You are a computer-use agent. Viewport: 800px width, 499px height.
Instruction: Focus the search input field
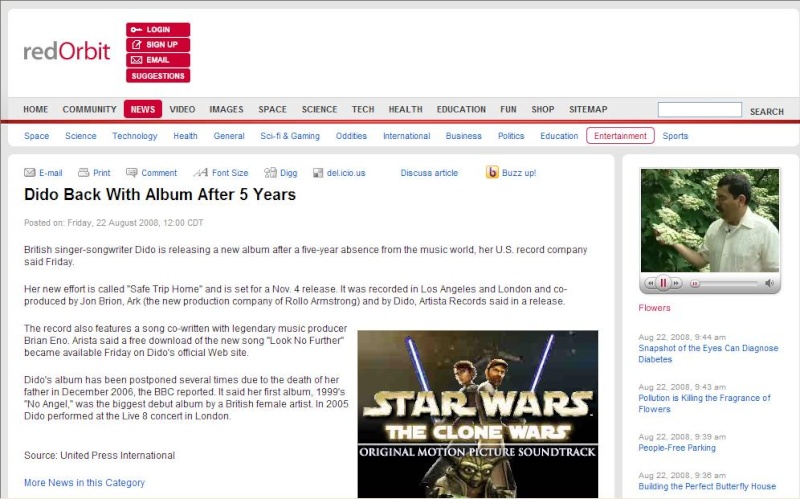699,110
